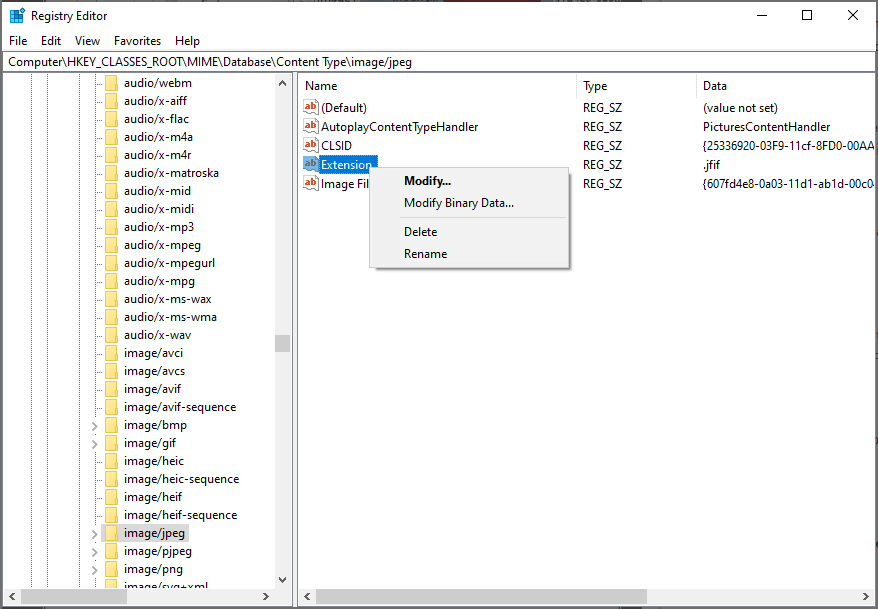
Task: Choose Delete from the context menu
Action: 420,231
